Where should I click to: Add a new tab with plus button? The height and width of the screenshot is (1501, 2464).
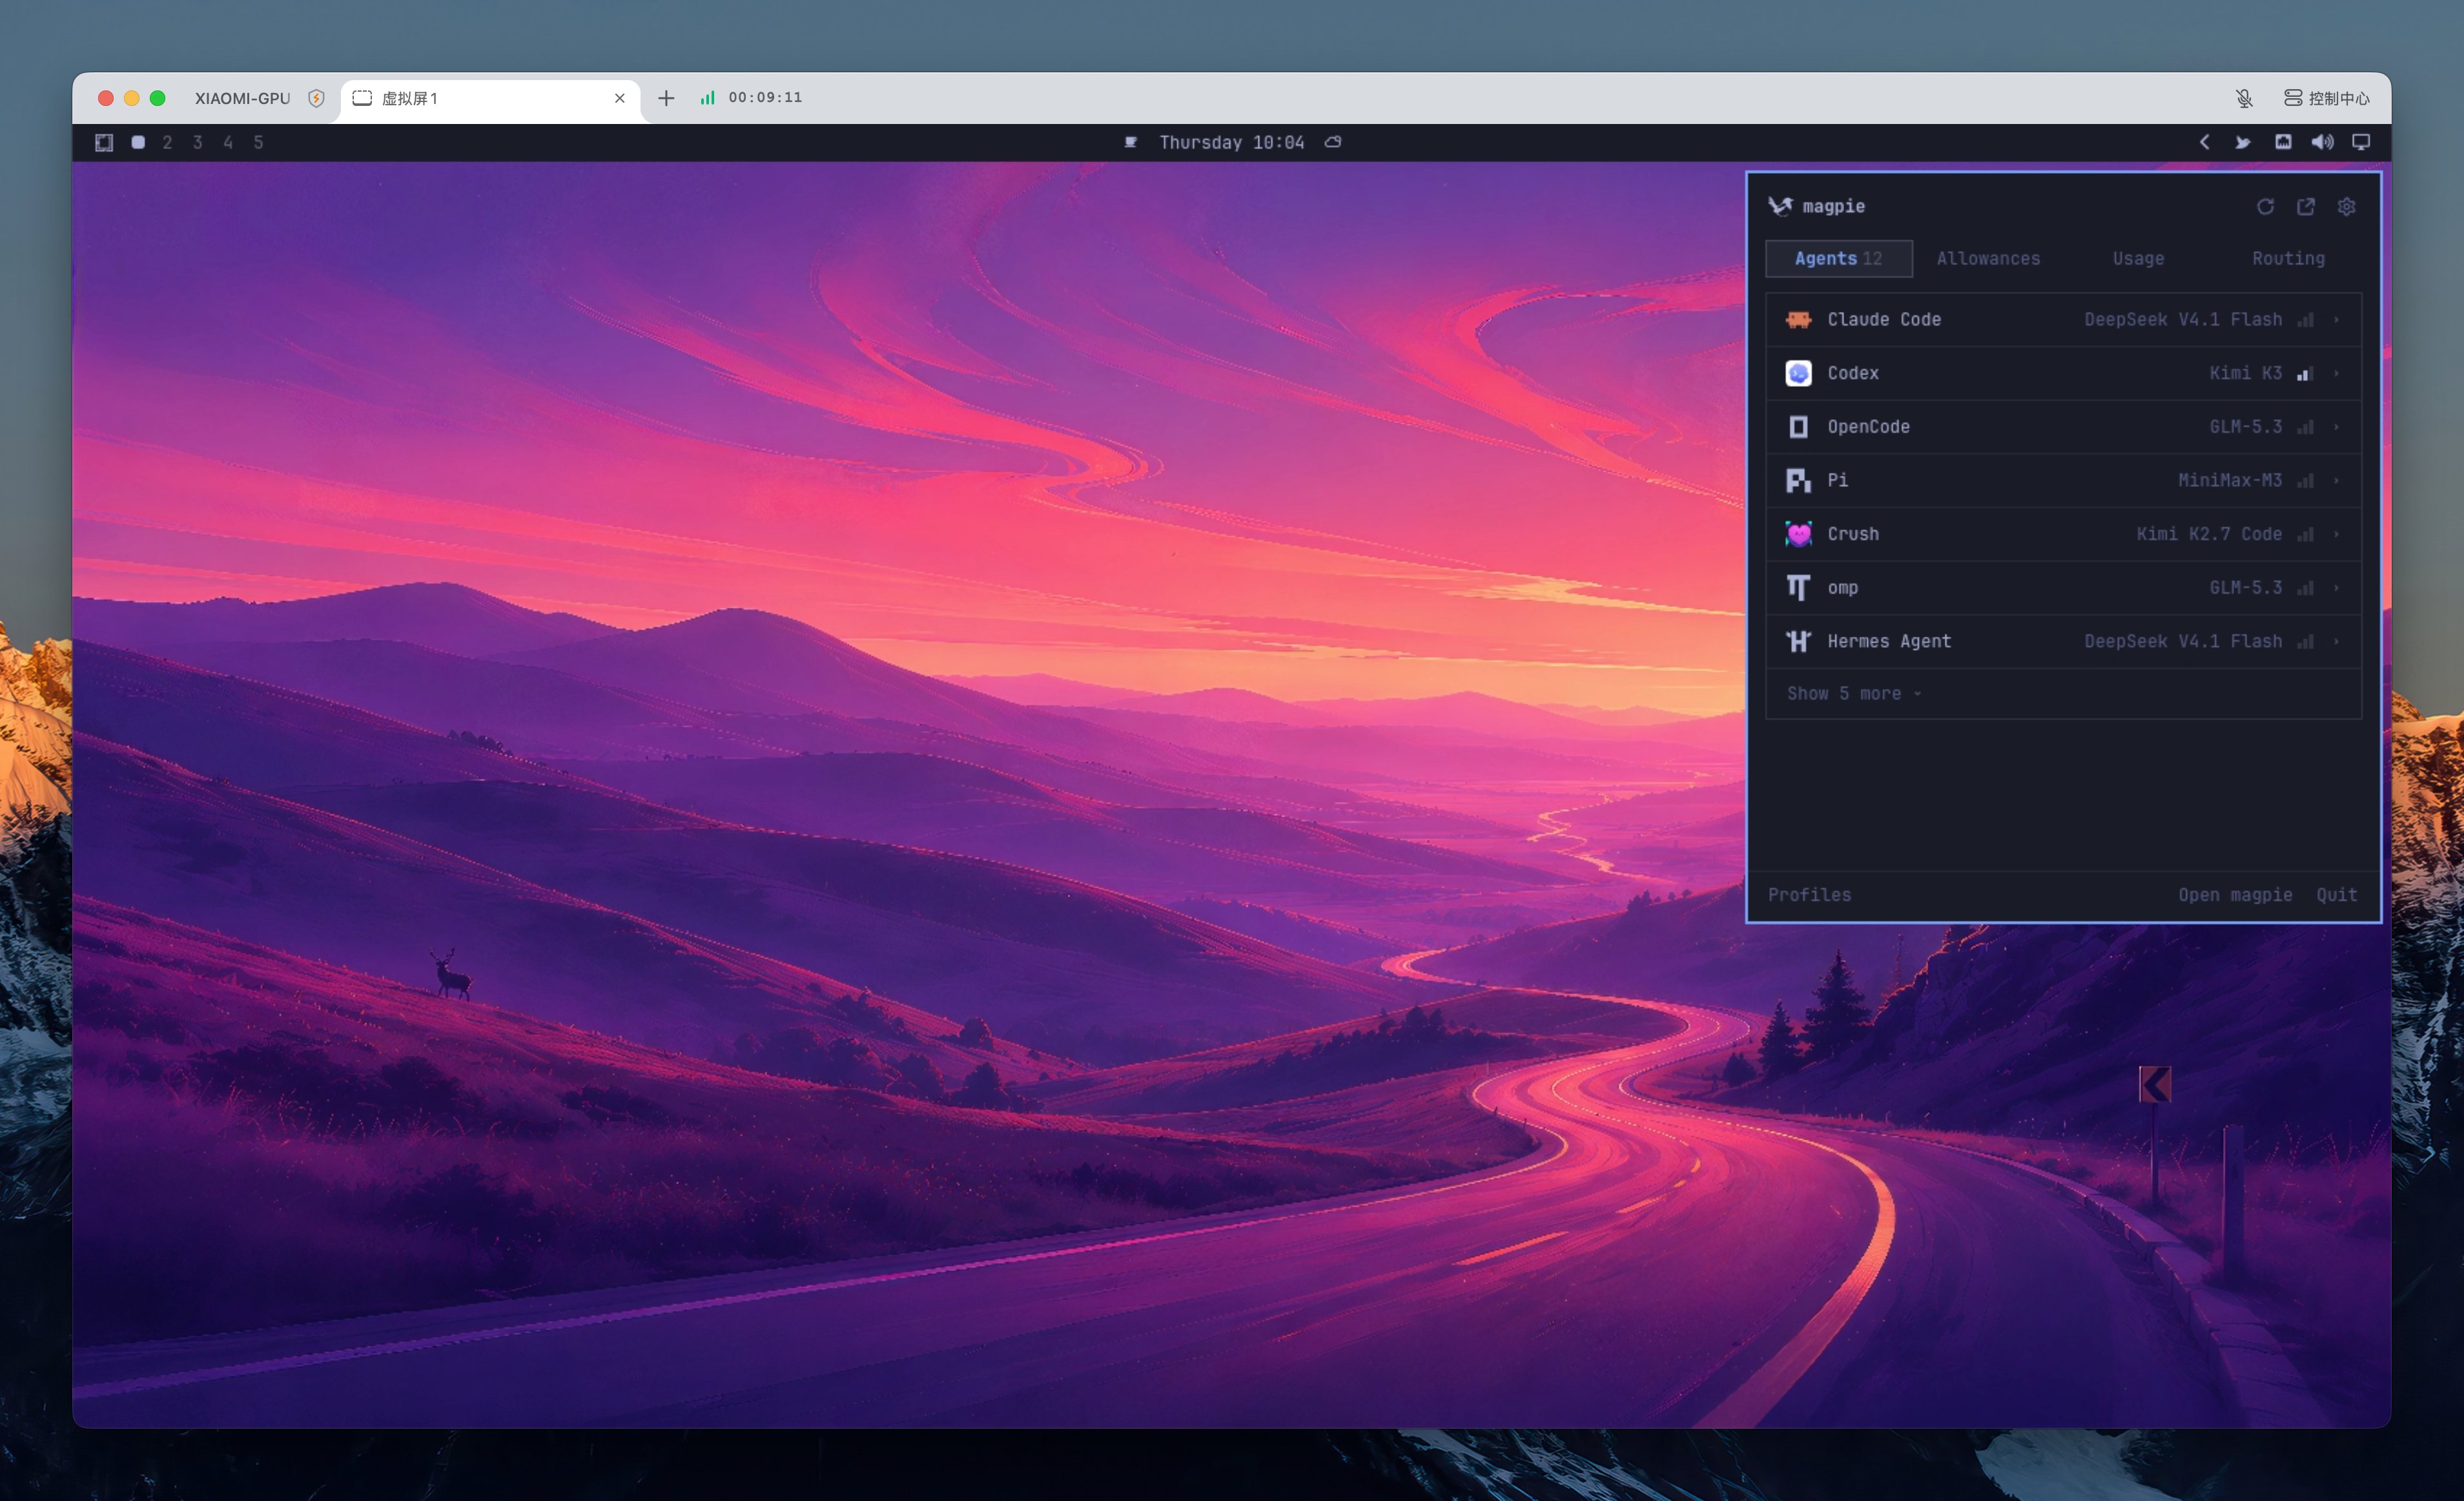[x=666, y=98]
